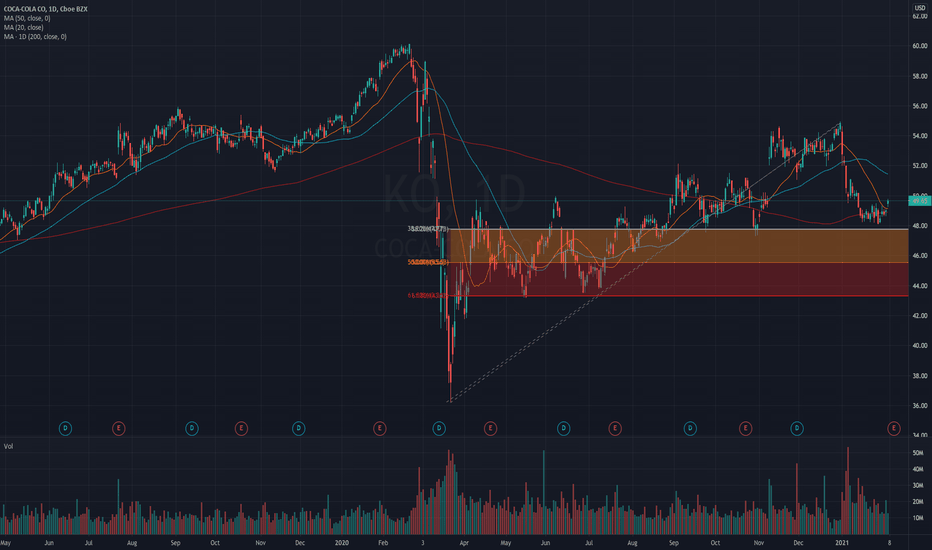Select the MA (50, close, 0) legend
Viewport: 932px width, 550px height.
pos(27,18)
